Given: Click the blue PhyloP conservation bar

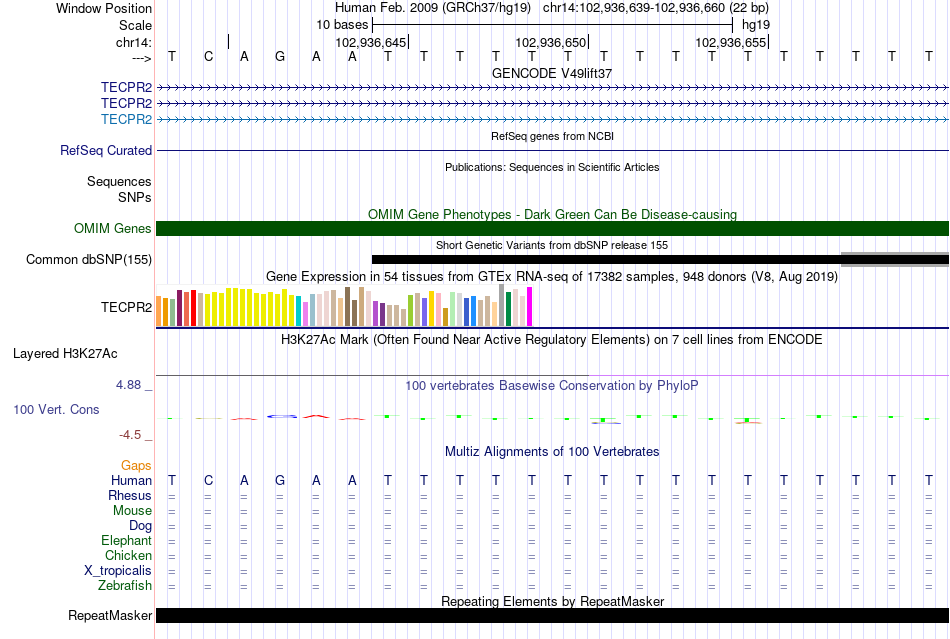Looking at the screenshot, I should coord(282,416).
